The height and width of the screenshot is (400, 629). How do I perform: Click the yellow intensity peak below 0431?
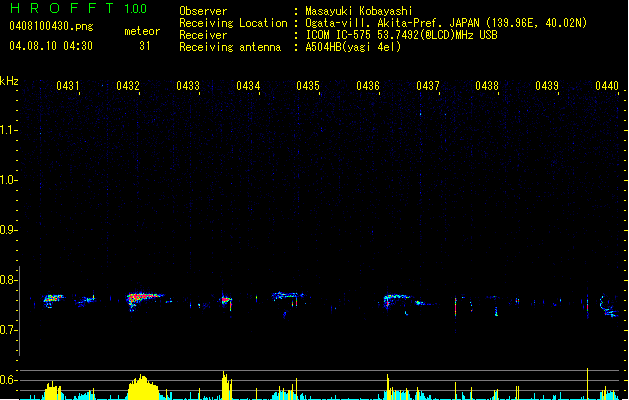(53, 390)
